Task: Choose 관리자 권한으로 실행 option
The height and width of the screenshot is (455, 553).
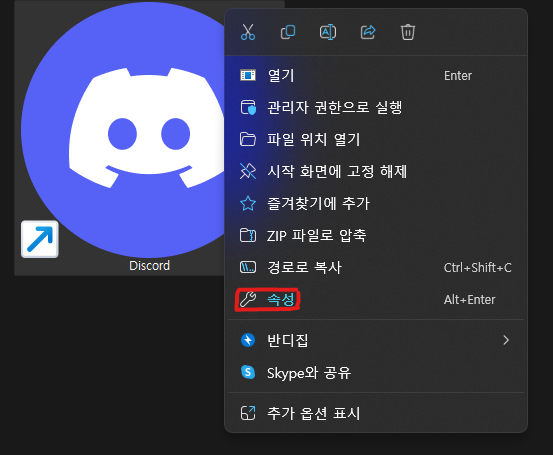Action: pos(376,107)
